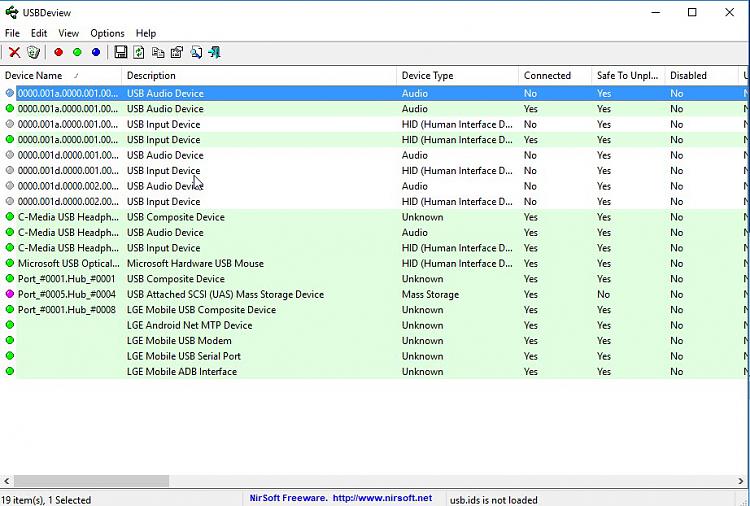The width and height of the screenshot is (750, 506).
Task: Click green dot beside LGE Mobile USB Modem
Action: click(x=10, y=341)
